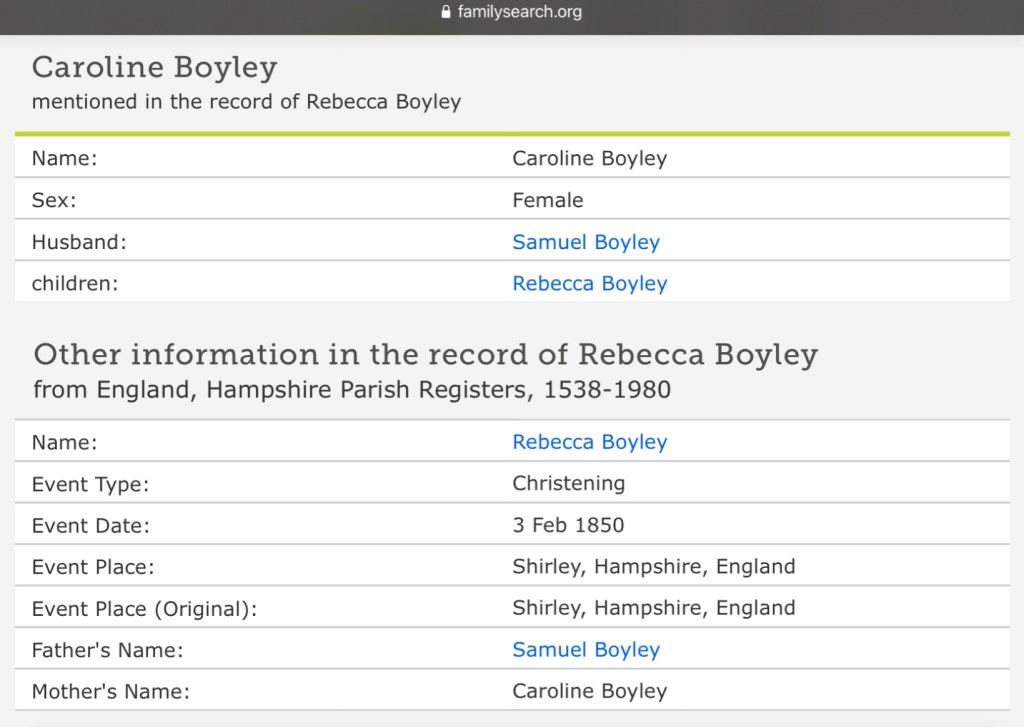Click the 'Other information in the record' heading

[425, 355]
